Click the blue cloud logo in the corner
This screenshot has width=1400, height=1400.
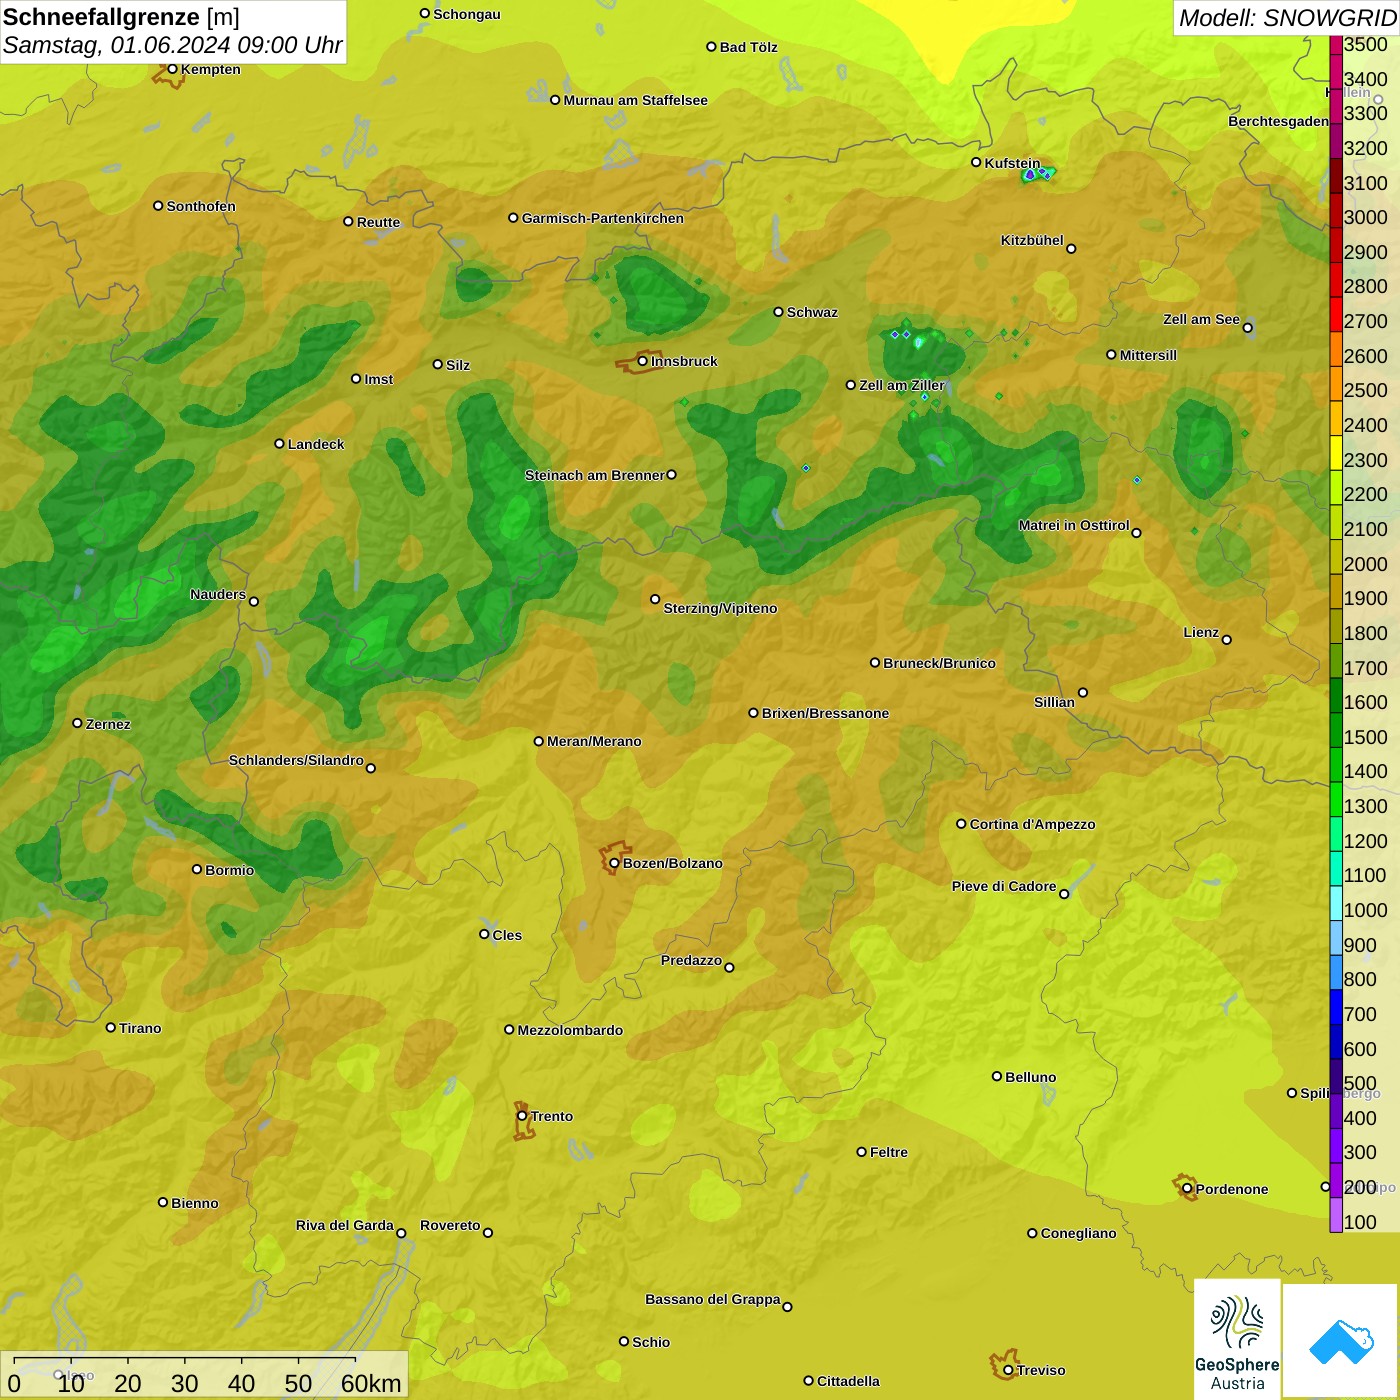[x=1341, y=1341]
